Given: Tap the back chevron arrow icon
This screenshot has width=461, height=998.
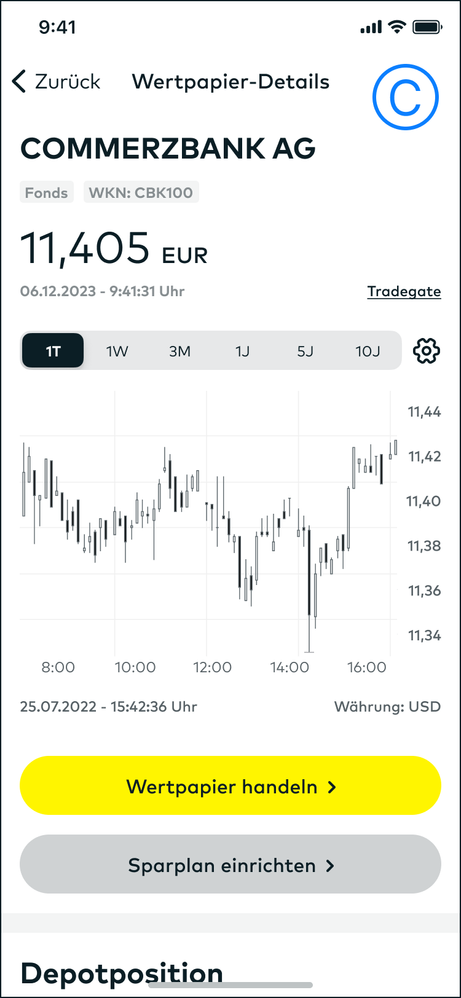Looking at the screenshot, I should [19, 82].
